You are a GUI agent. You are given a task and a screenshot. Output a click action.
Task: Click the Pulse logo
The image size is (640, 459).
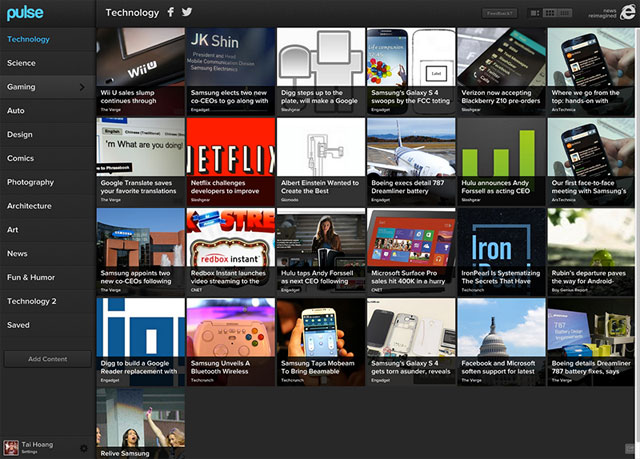[x=25, y=13]
